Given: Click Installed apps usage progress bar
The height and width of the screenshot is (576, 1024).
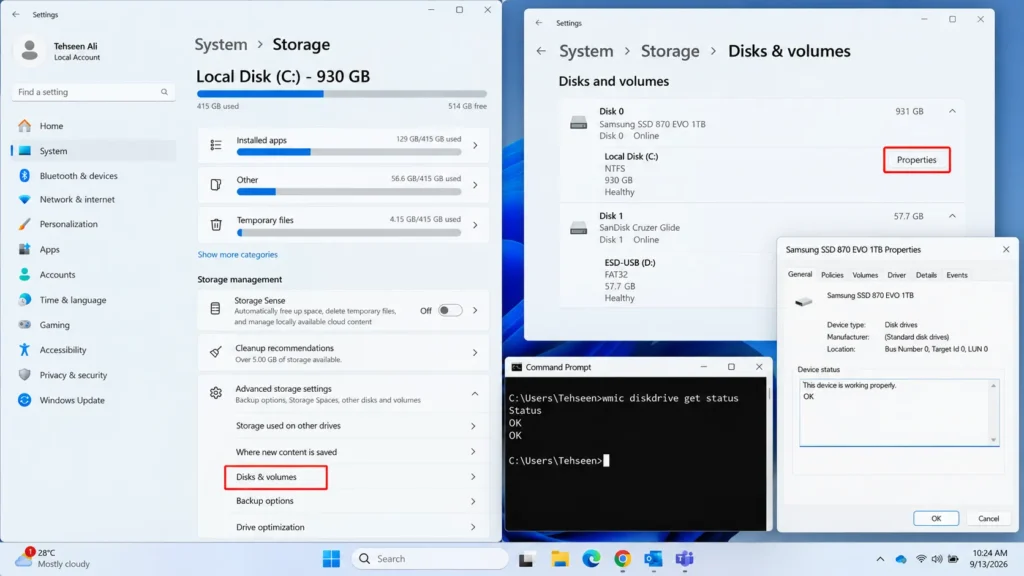Looking at the screenshot, I should (349, 152).
